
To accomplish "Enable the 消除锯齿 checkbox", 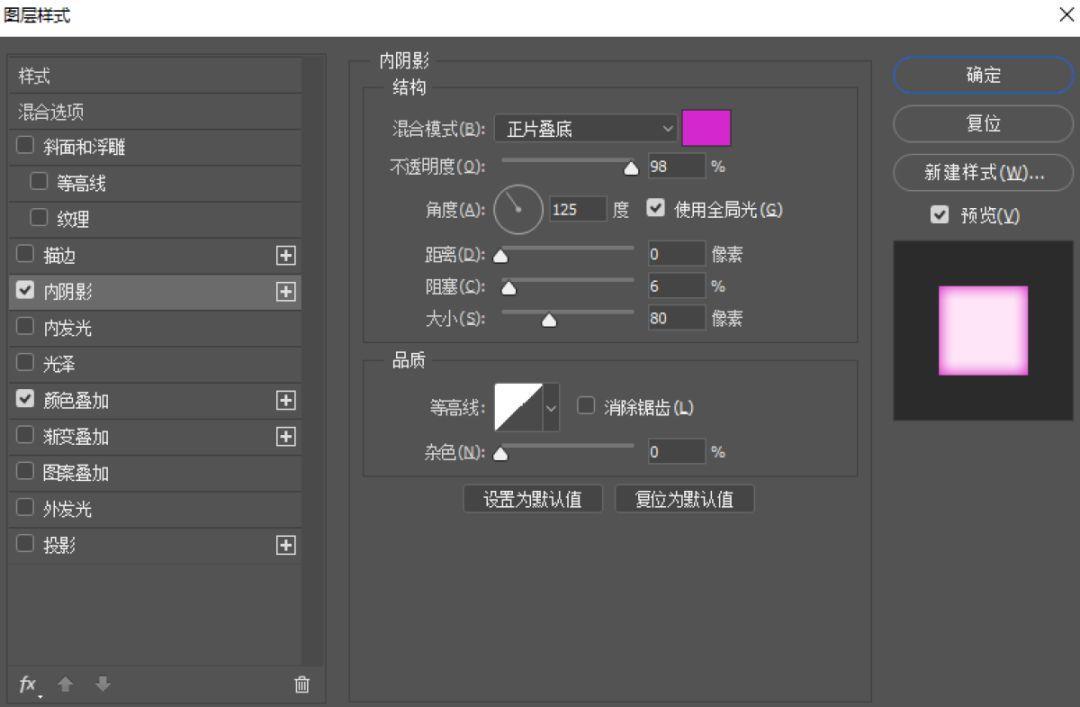I will pyautogui.click(x=584, y=407).
